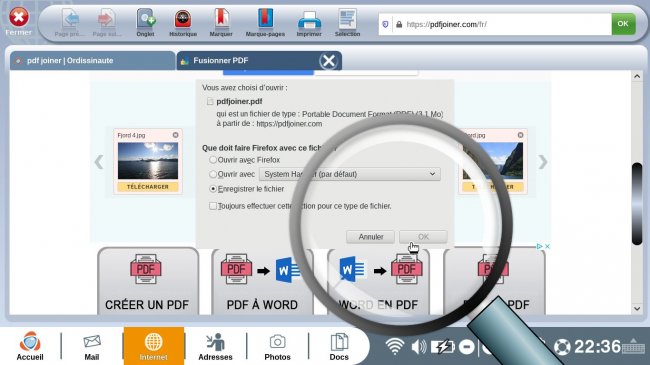Select the Ouvrir avec Firefox radio button
The height and width of the screenshot is (365, 650).
(x=213, y=160)
